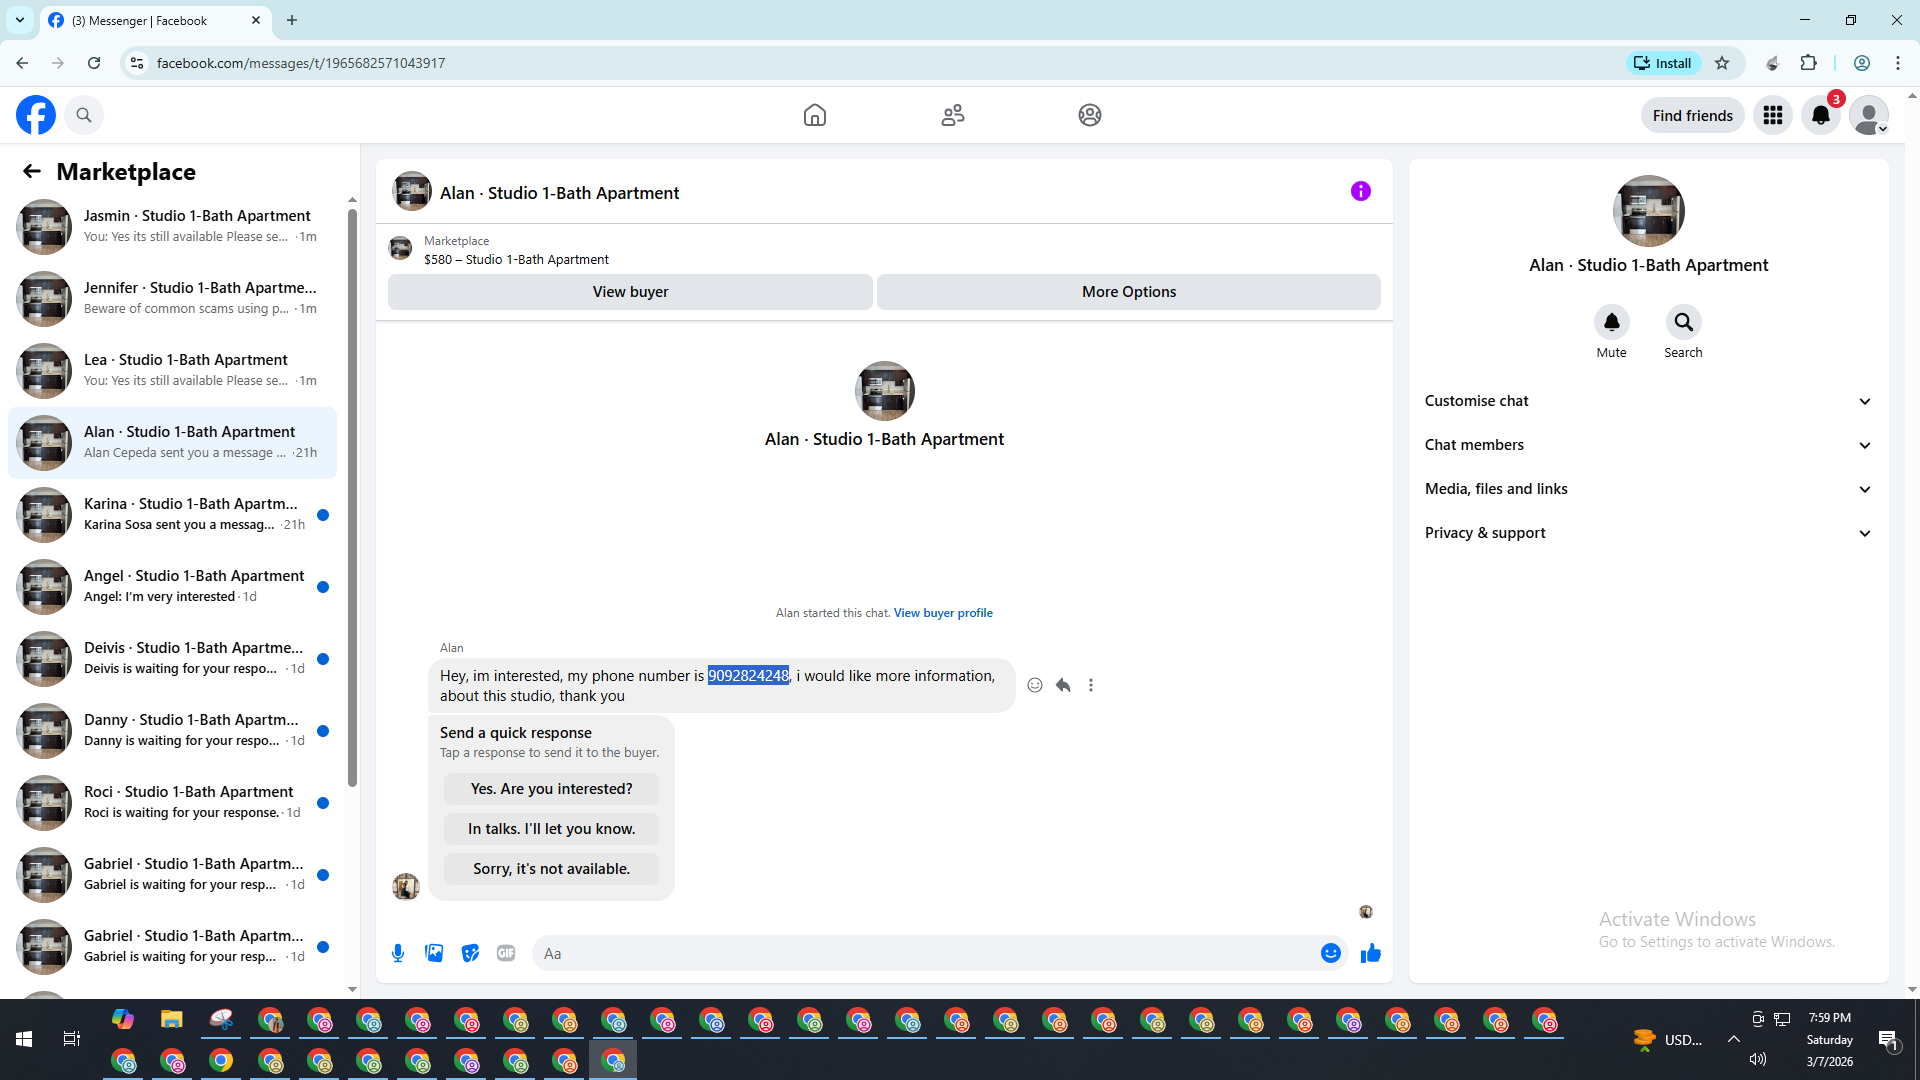This screenshot has width=1920, height=1080.
Task: Open a new Chrome tab
Action: pyautogui.click(x=292, y=20)
